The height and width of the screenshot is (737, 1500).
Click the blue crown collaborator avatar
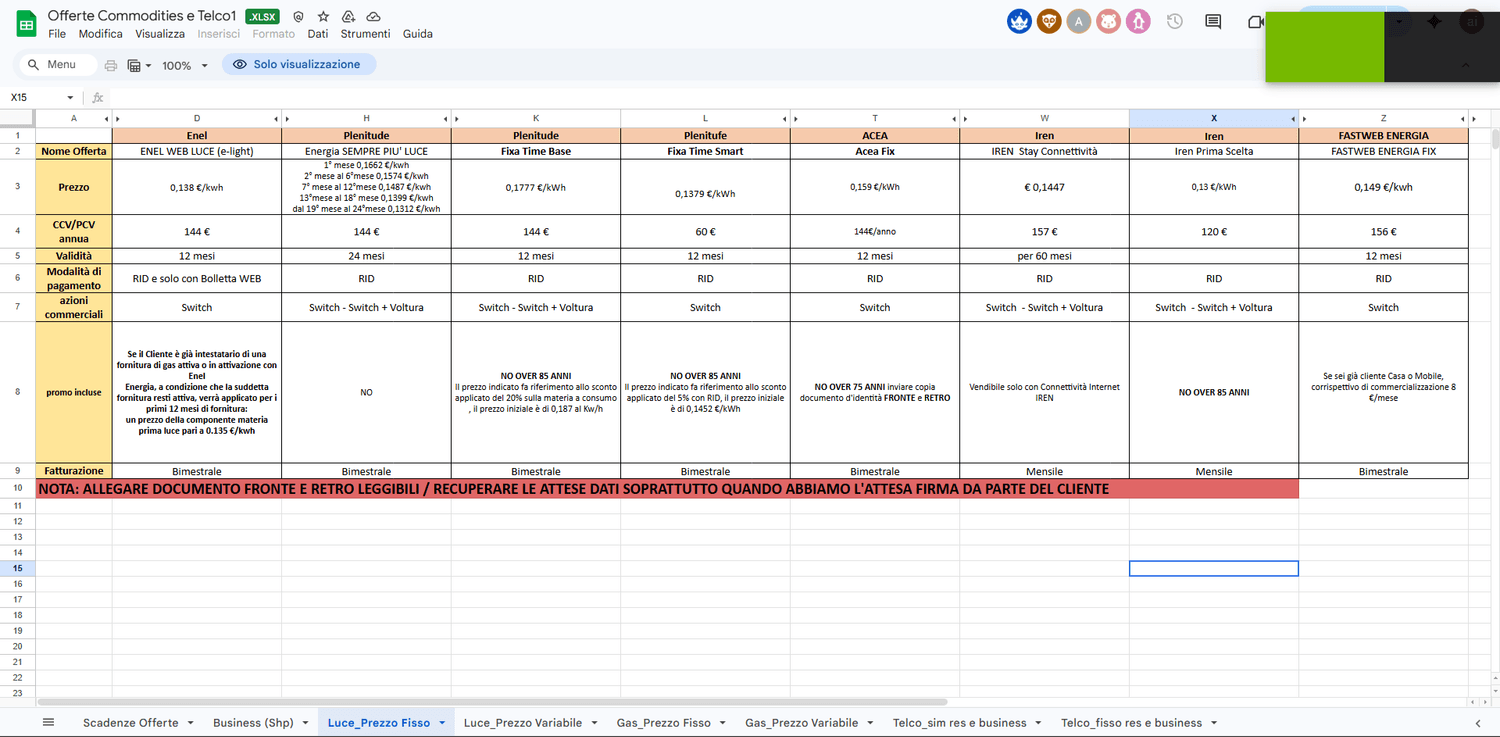tap(1019, 21)
